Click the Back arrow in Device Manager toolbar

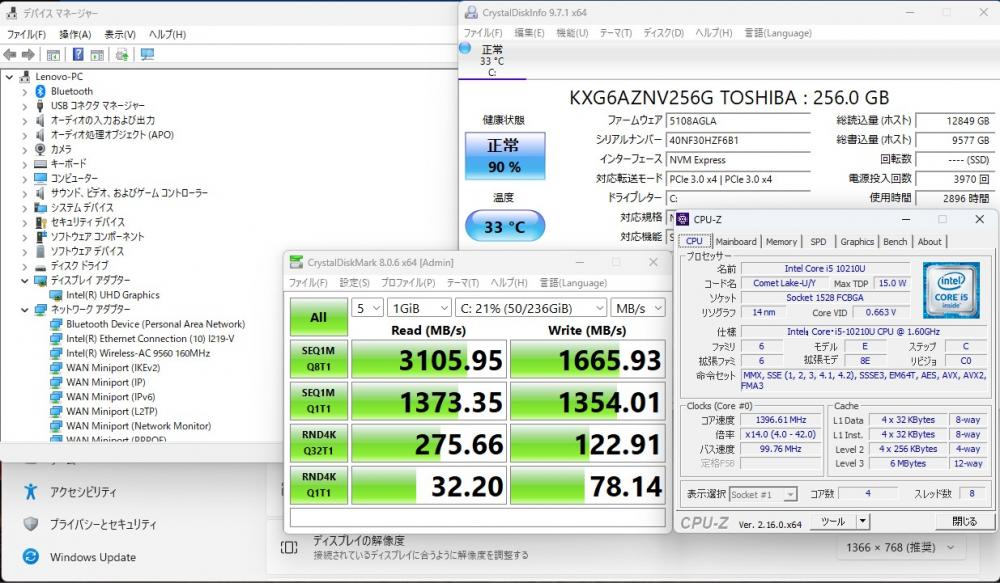[x=11, y=54]
